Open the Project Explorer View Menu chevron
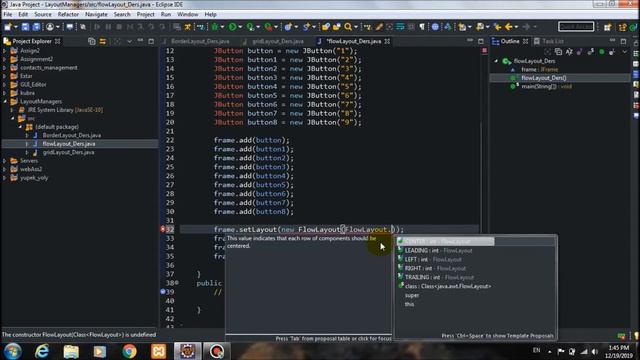The image size is (640, 360). pos(129,41)
